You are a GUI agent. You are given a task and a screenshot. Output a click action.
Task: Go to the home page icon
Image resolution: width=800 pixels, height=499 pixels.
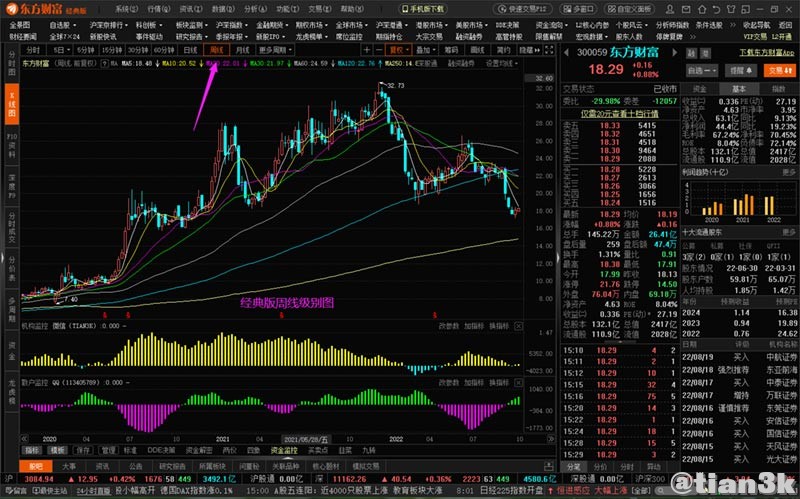[702, 9]
